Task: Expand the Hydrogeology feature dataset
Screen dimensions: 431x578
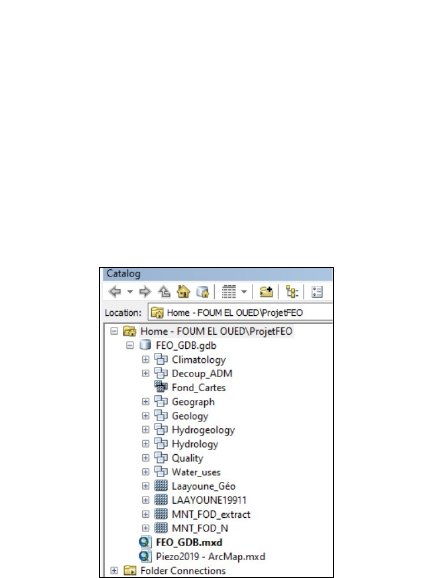Action: point(146,430)
